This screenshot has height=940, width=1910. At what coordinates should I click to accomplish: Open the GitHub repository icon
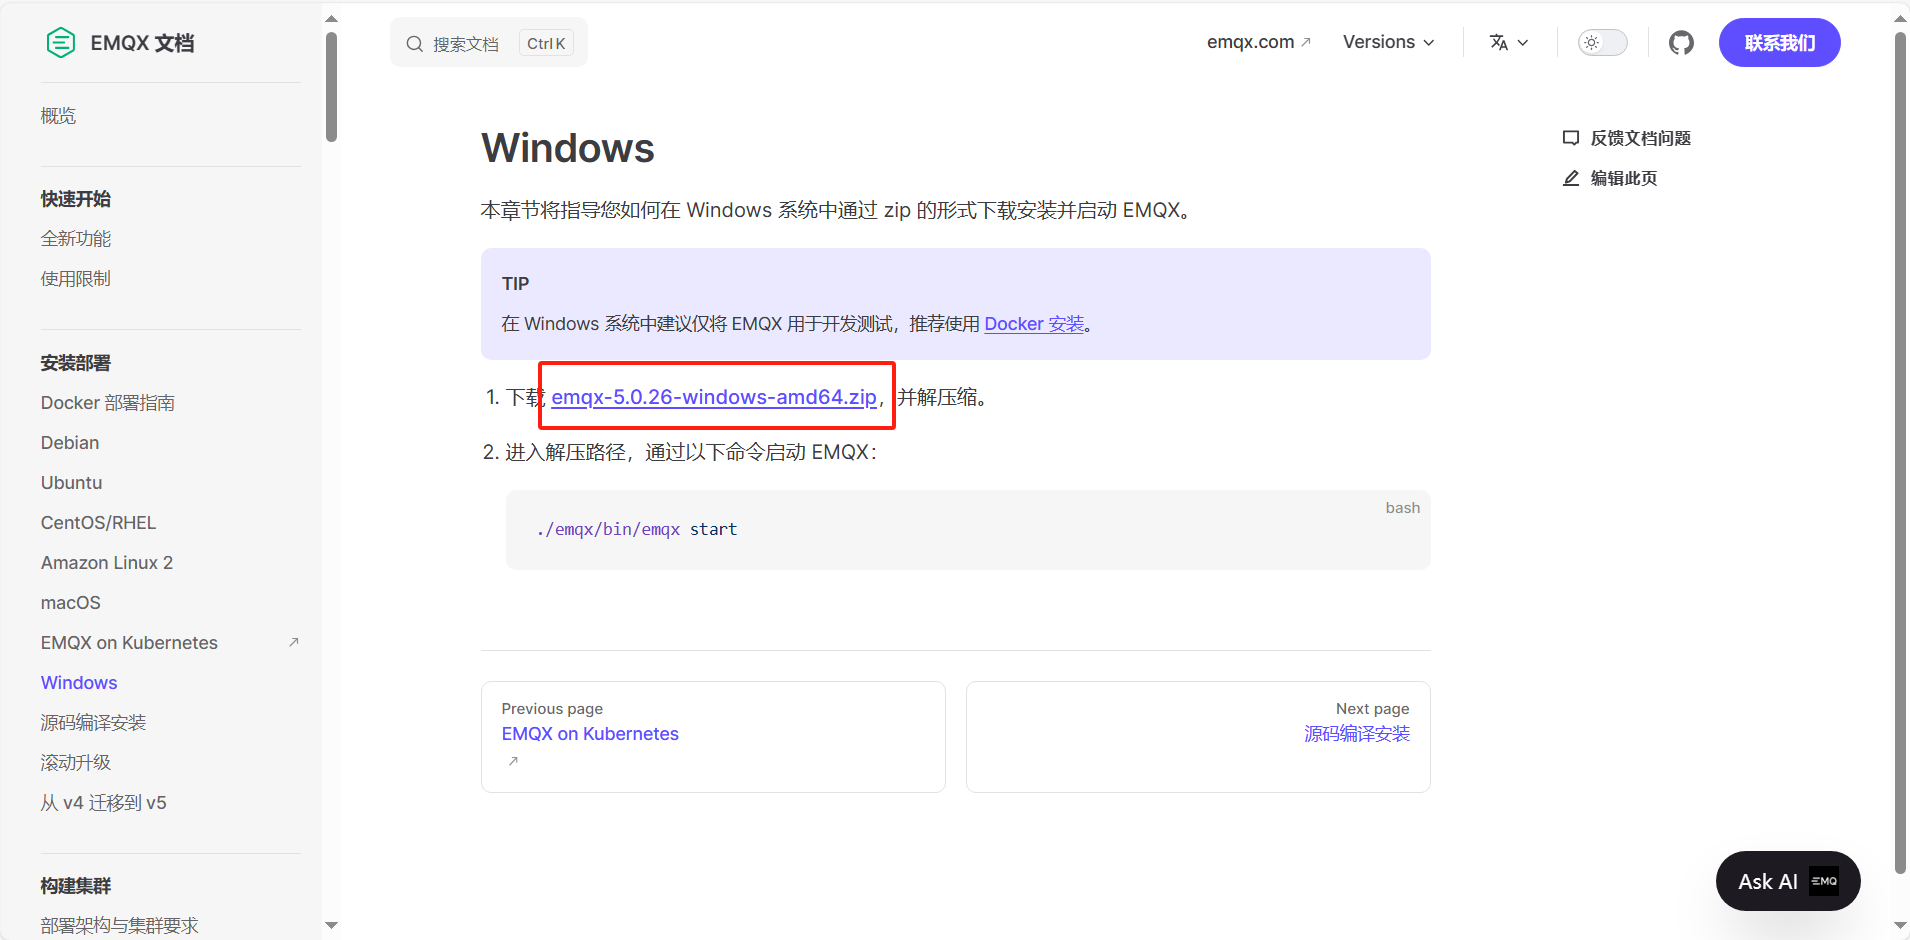(x=1681, y=43)
